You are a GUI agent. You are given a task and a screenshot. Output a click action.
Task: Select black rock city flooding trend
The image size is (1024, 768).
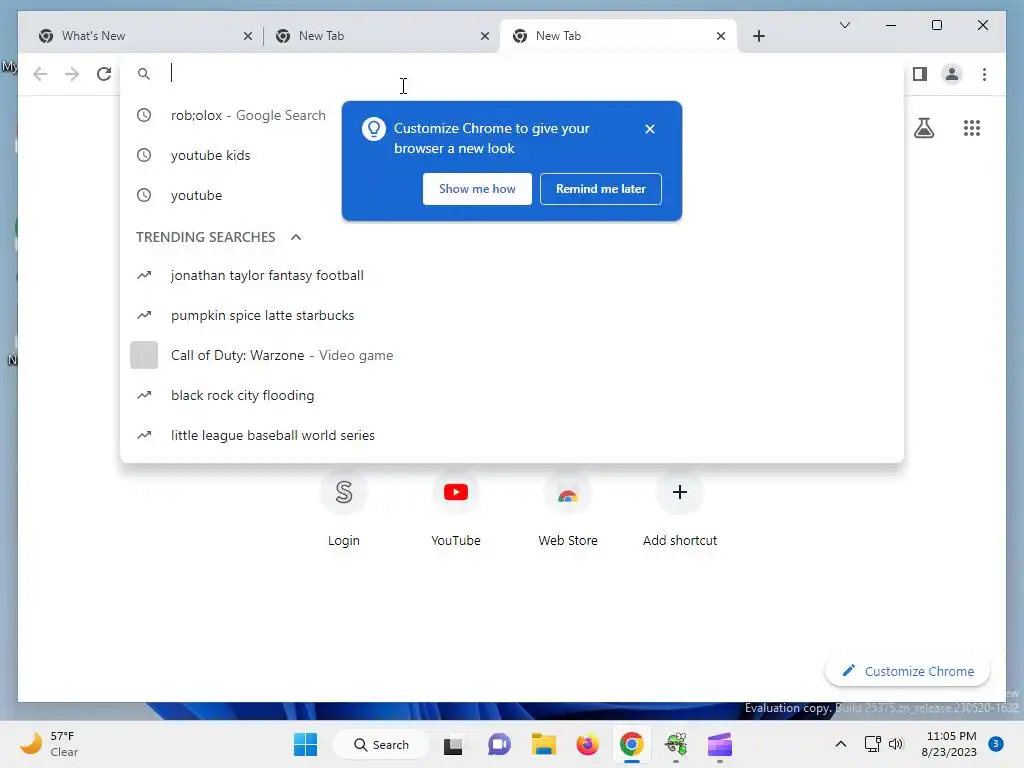[512, 394]
